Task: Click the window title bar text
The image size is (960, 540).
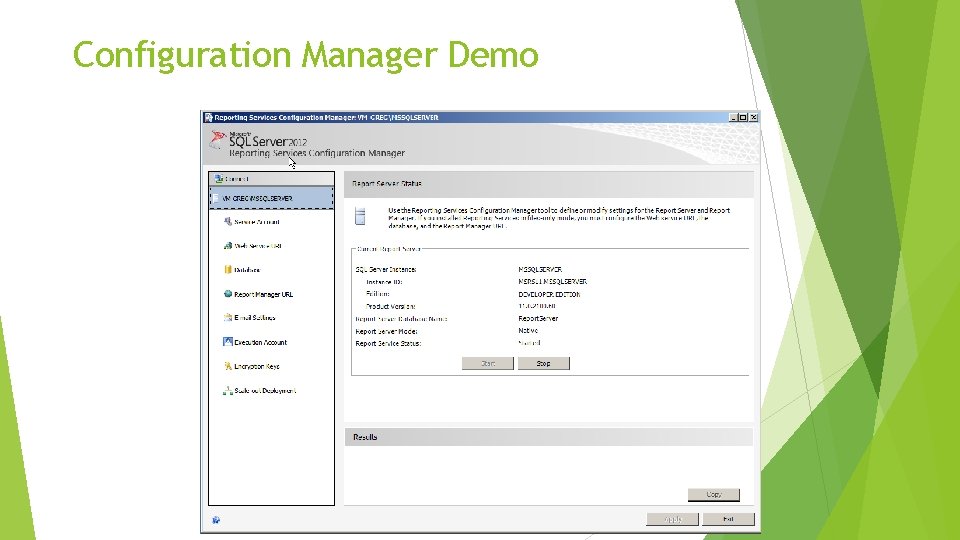Action: click(326, 118)
